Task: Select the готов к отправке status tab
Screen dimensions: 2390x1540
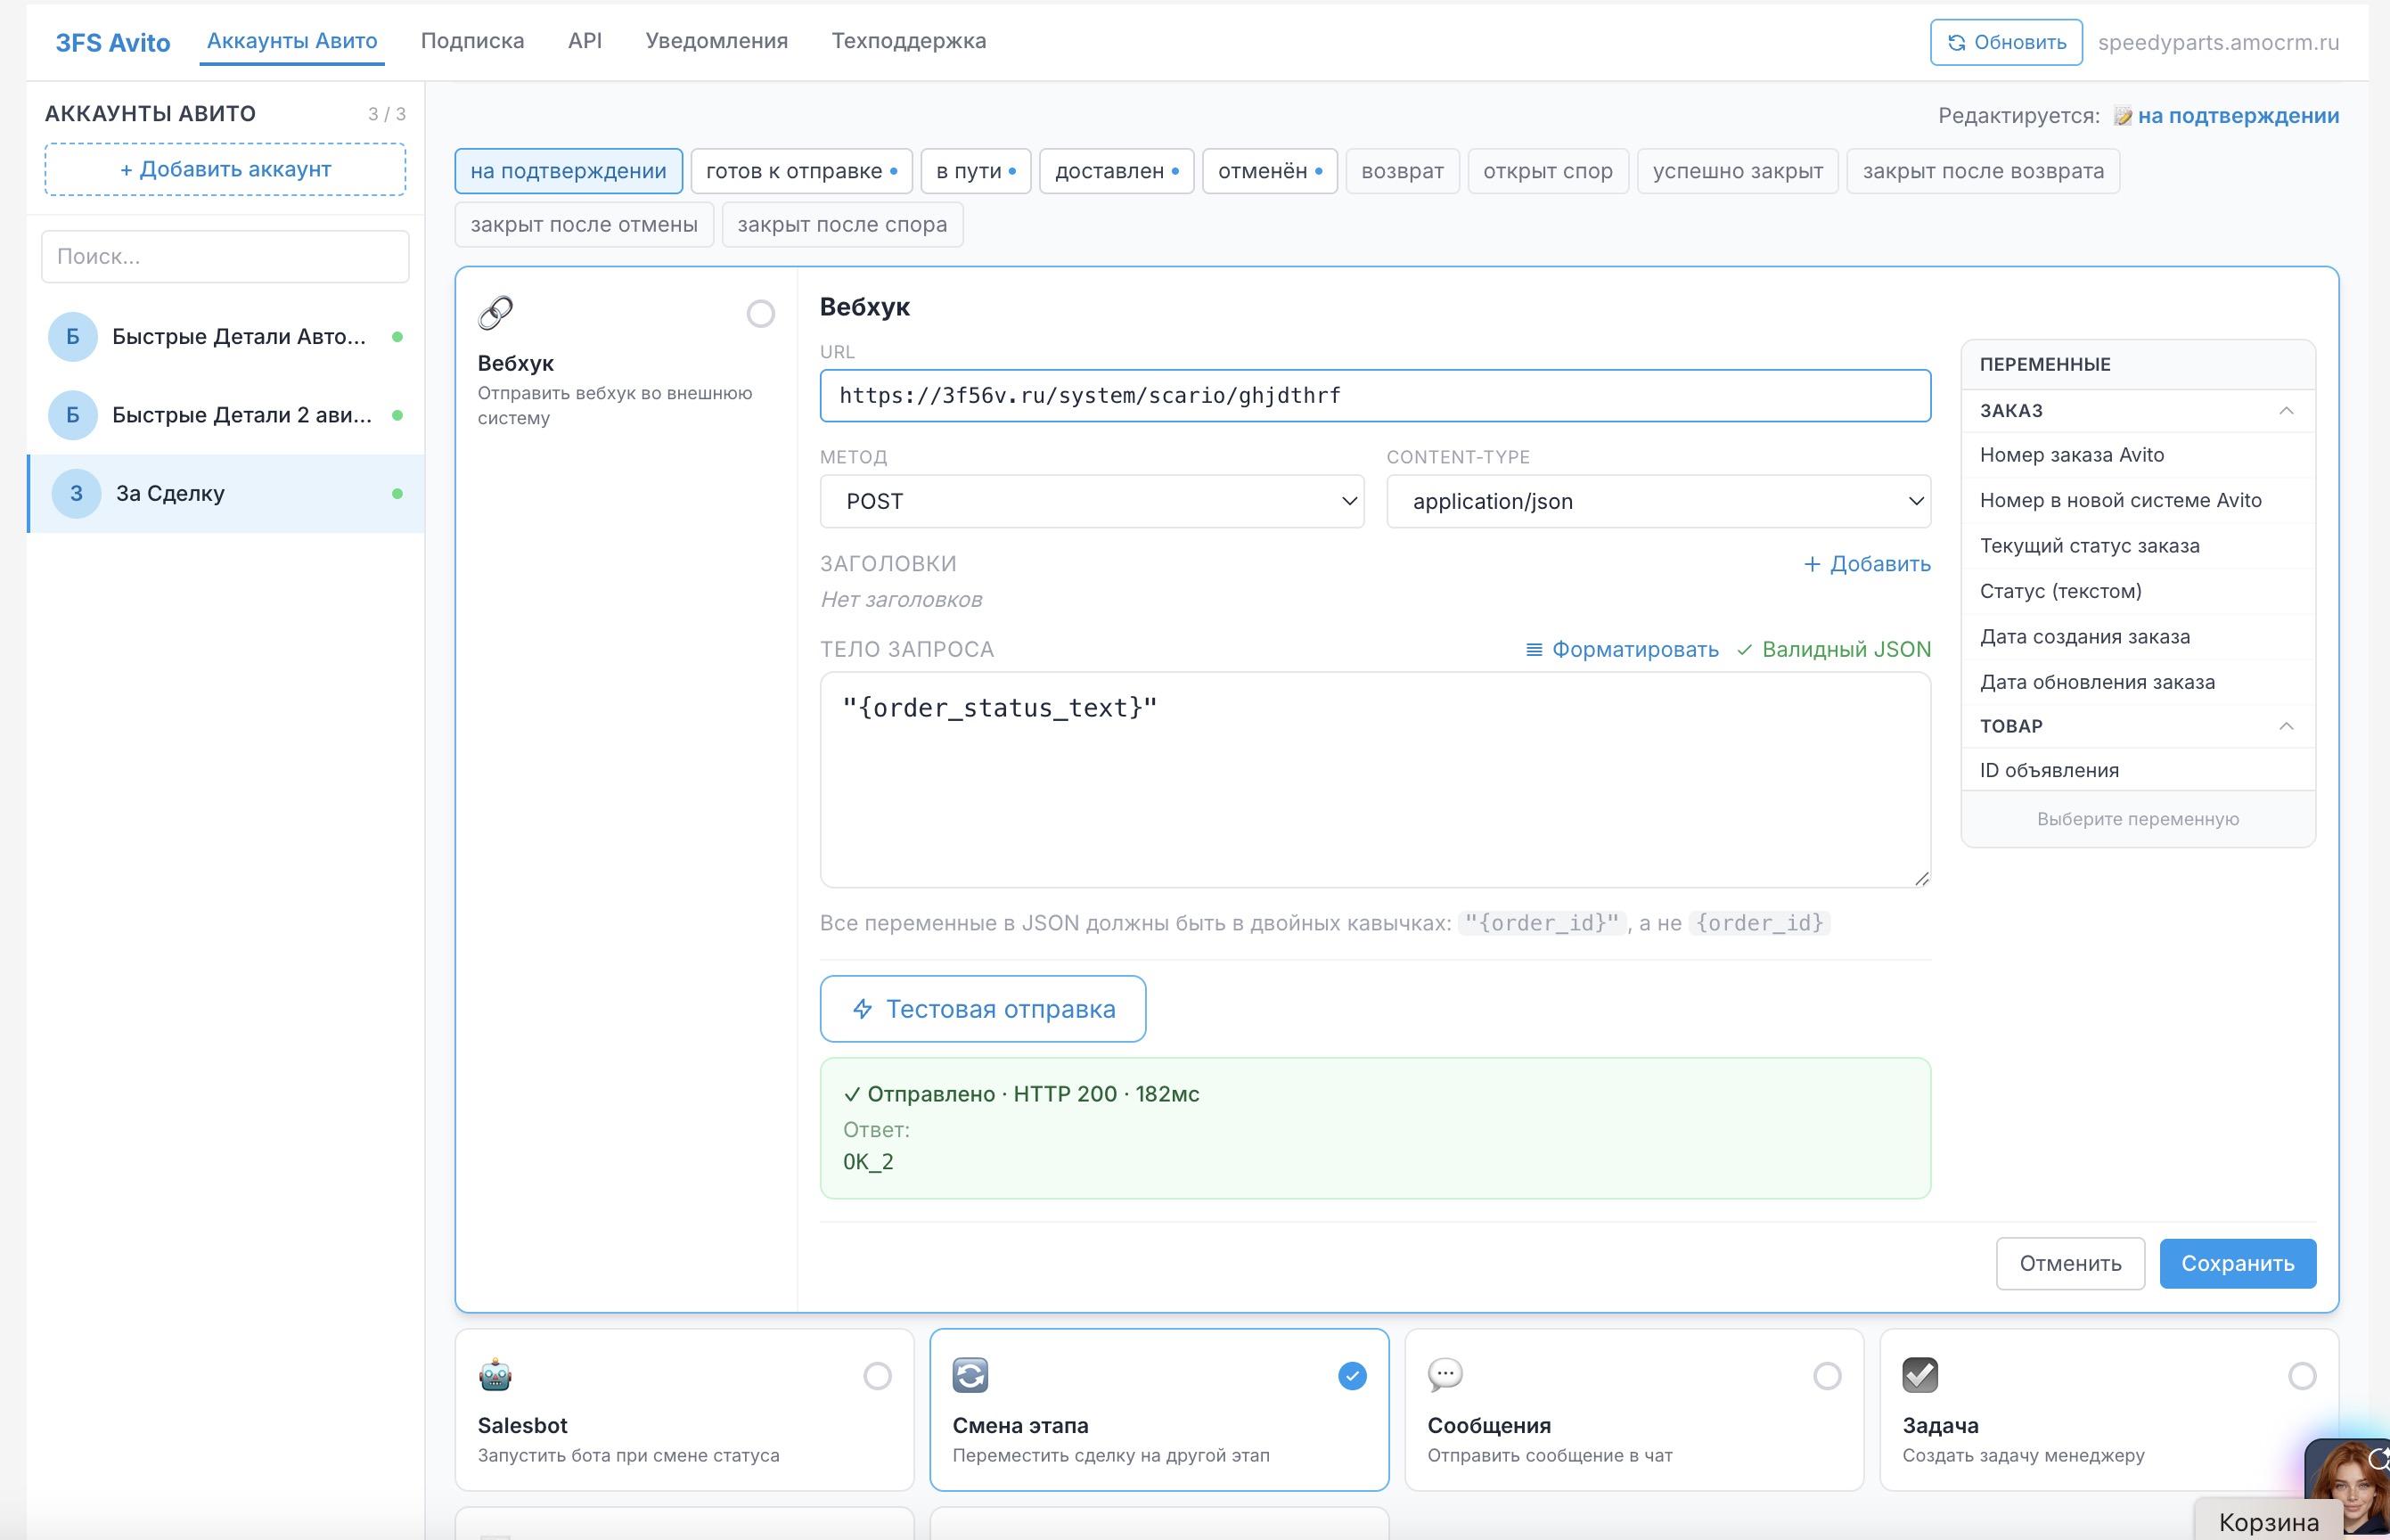Action: pos(801,171)
